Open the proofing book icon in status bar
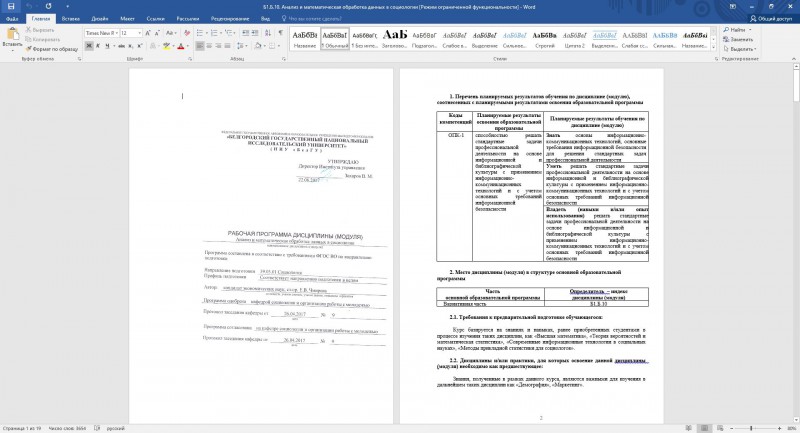Image resolution: width=800 pixels, height=433 pixels. pyautogui.click(x=97, y=428)
